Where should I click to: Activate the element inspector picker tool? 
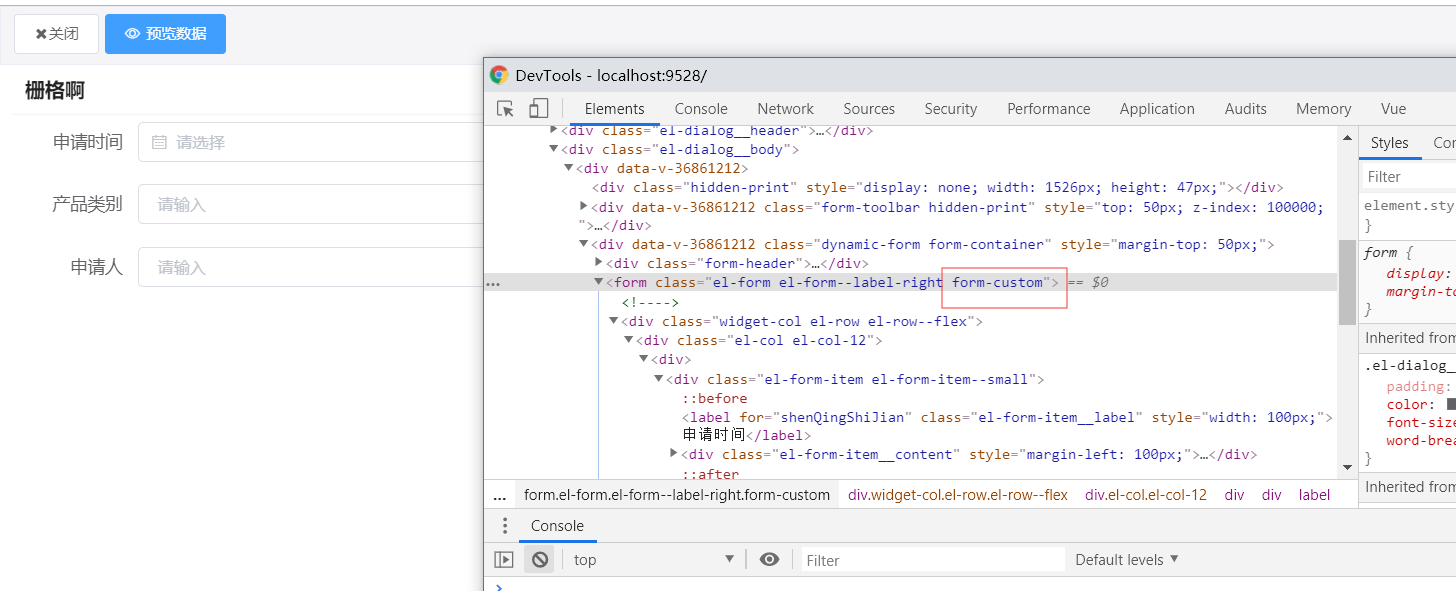tap(505, 109)
